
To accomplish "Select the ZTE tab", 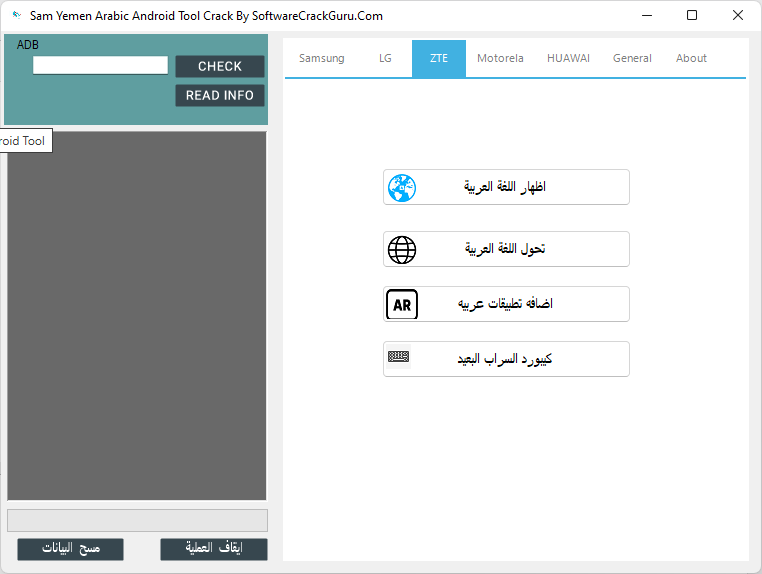I will coord(439,58).
